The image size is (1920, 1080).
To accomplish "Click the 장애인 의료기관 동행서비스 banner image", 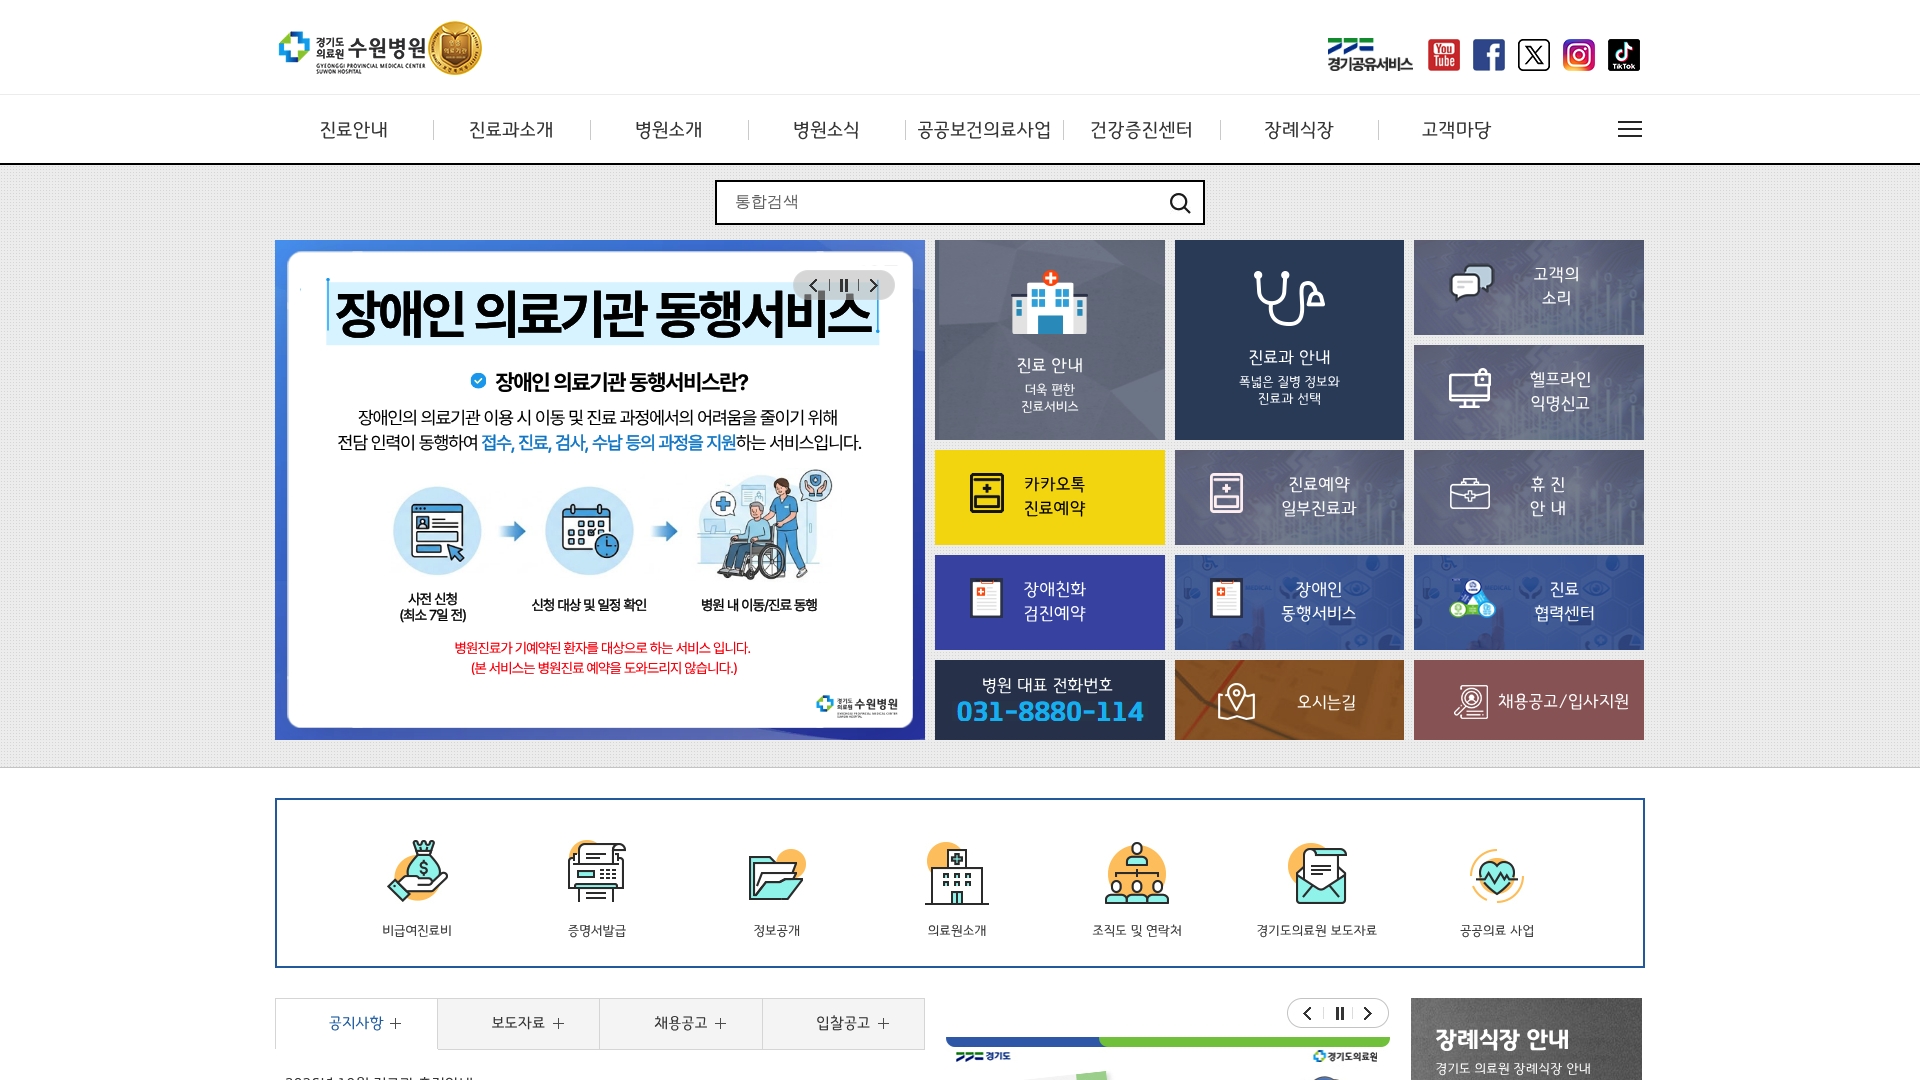I will (x=600, y=490).
